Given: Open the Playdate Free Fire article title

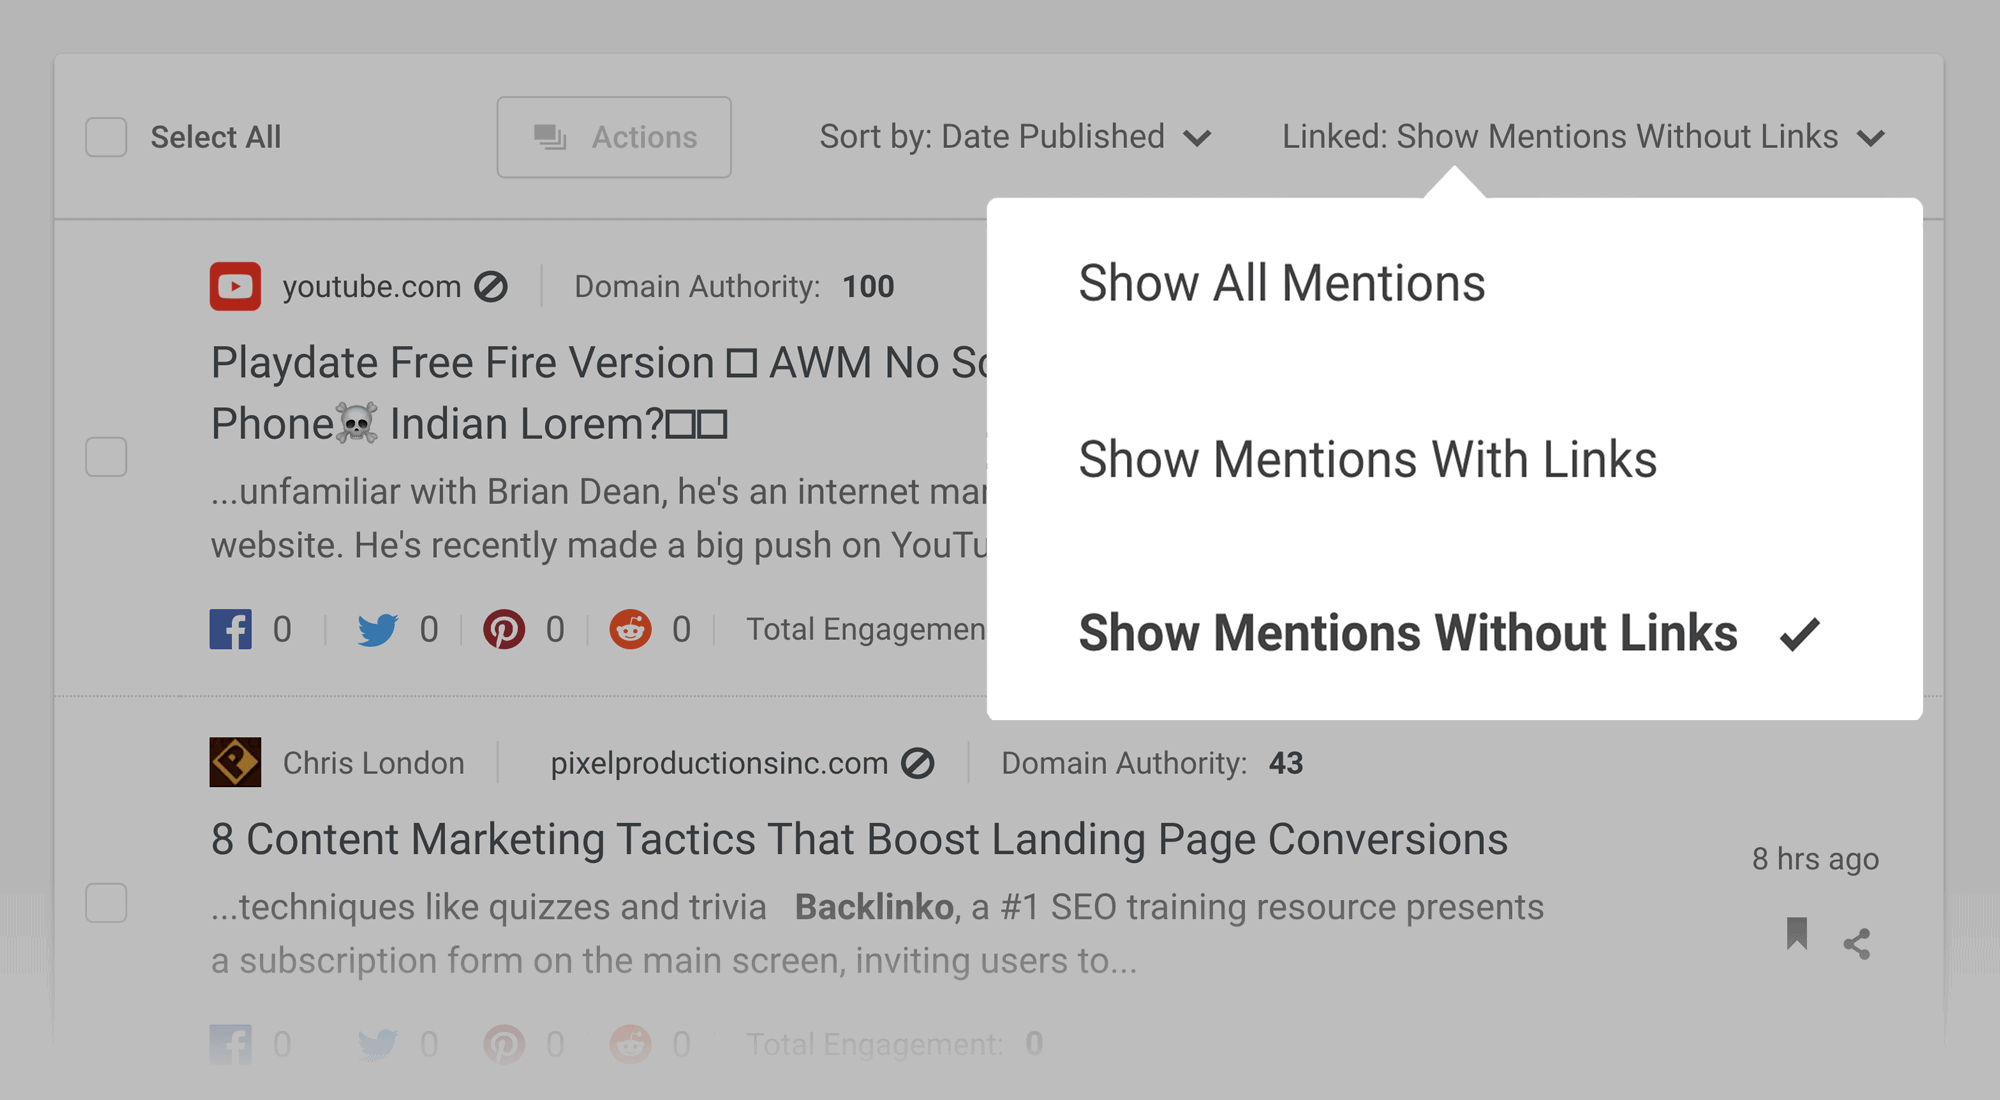Looking at the screenshot, I should 500,362.
